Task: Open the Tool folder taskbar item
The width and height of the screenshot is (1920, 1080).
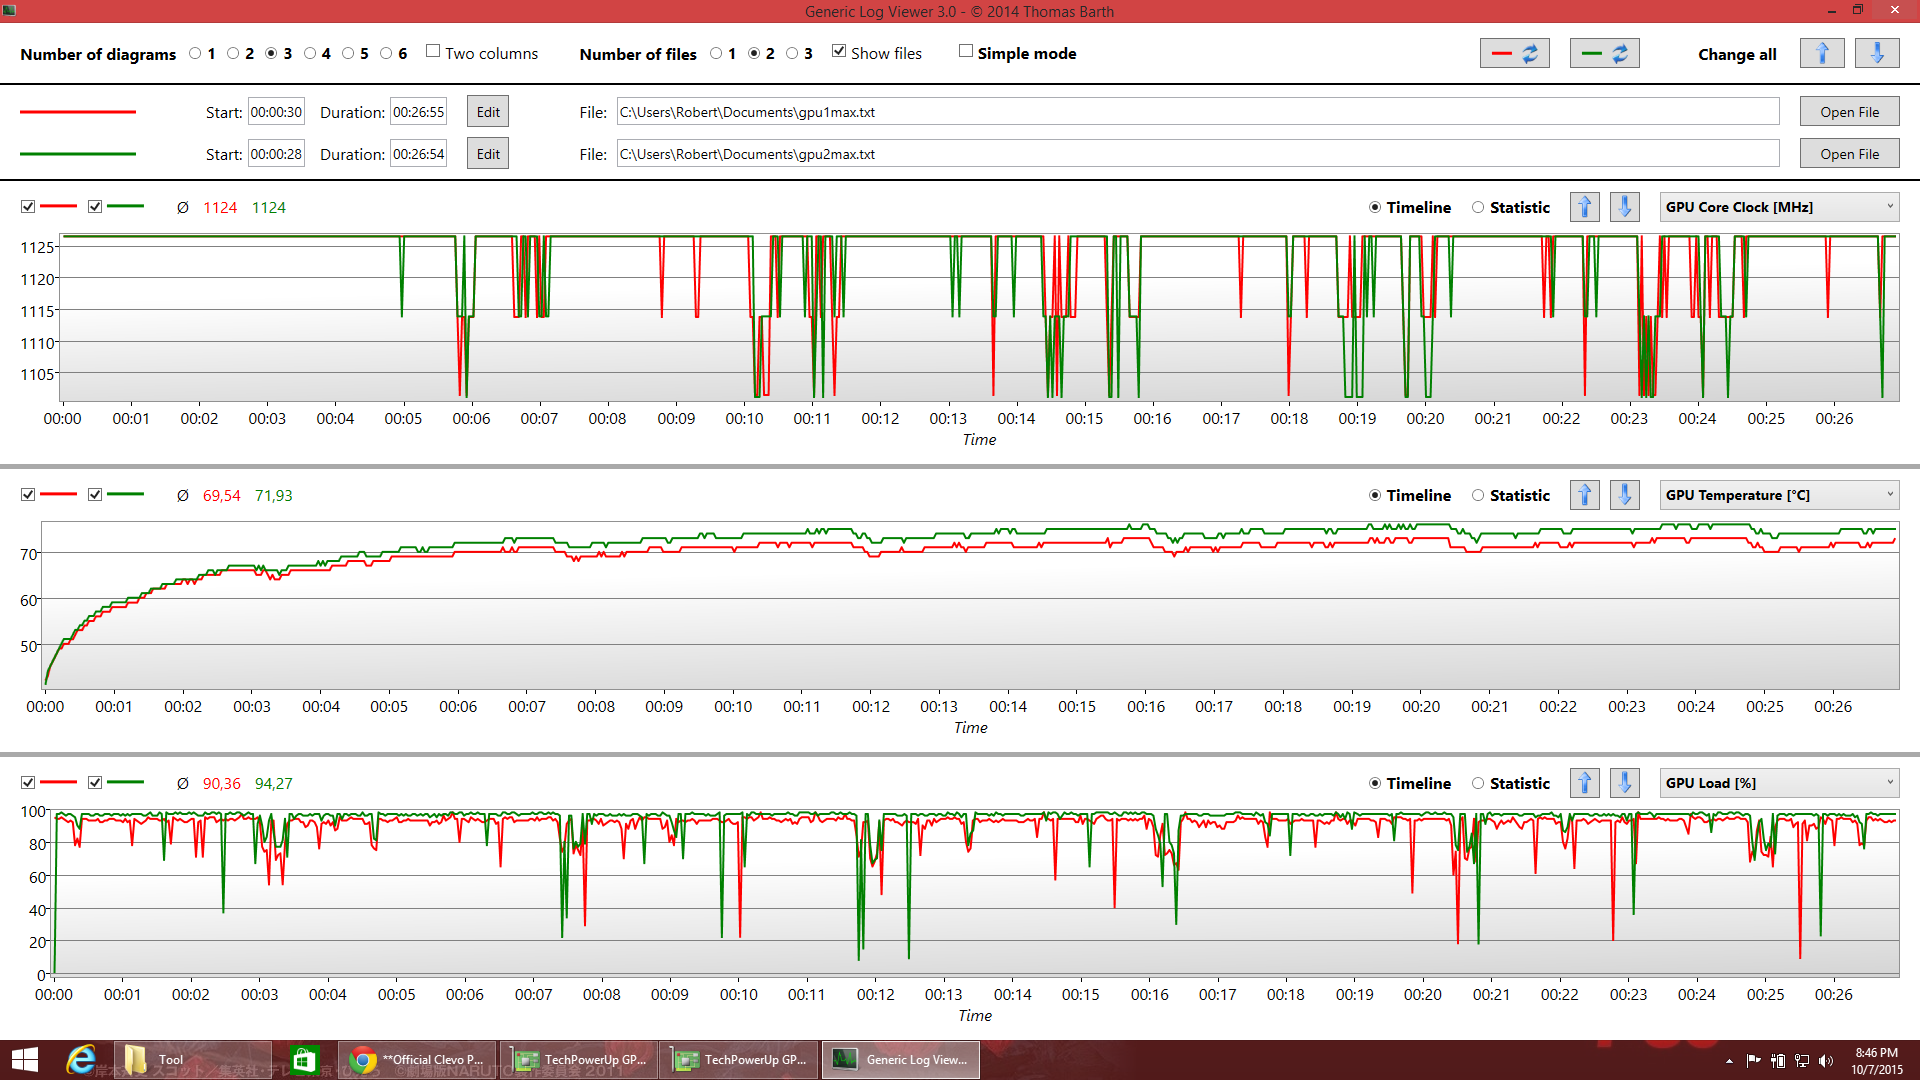Action: pos(192,1060)
